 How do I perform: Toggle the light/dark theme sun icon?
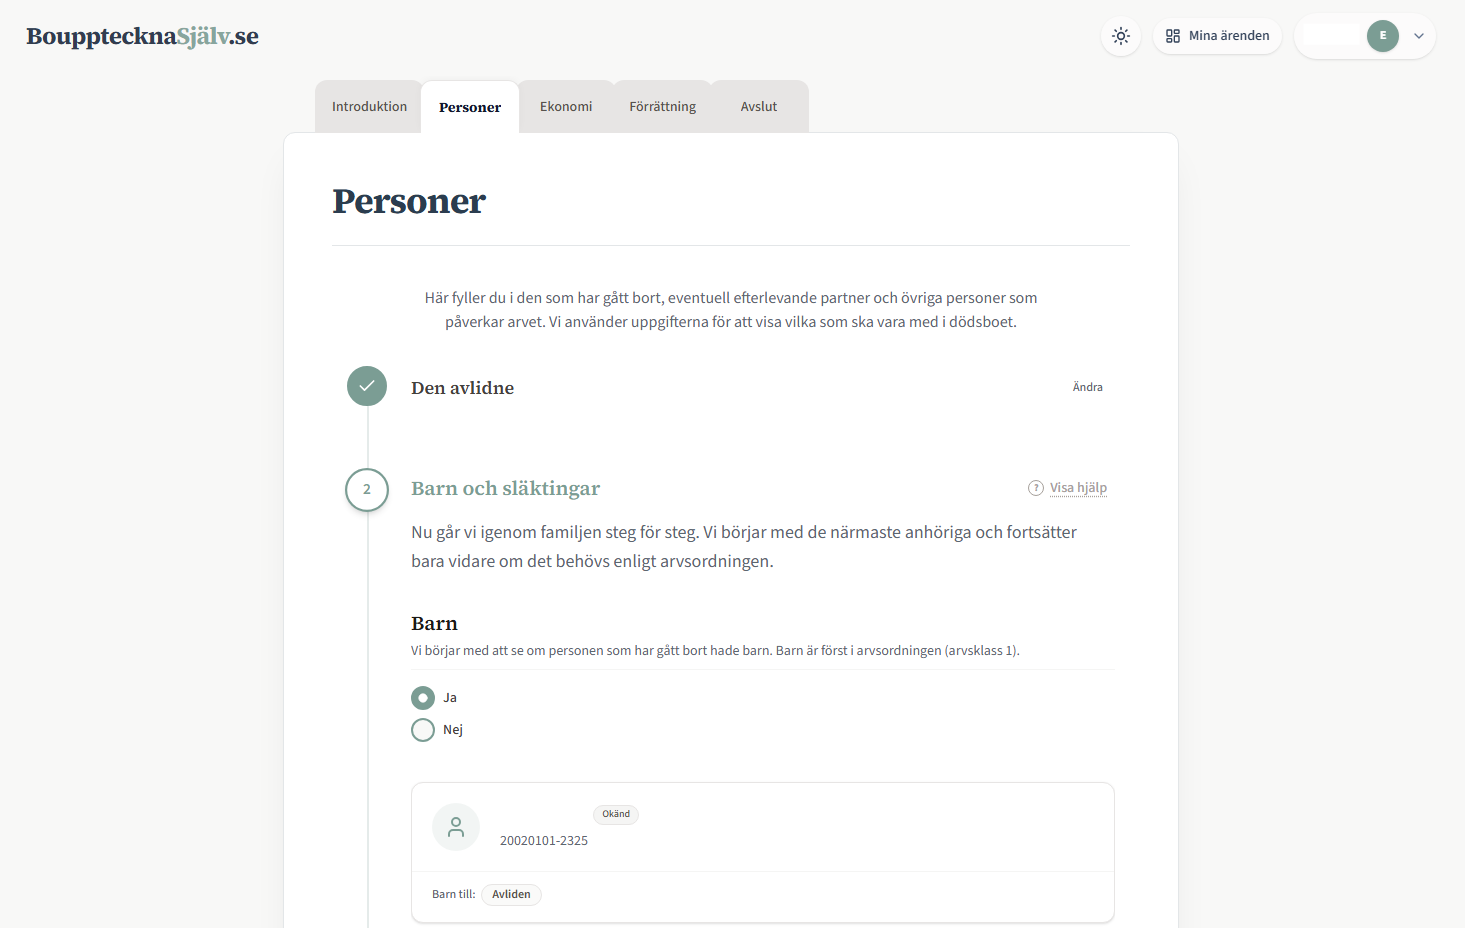1121,36
